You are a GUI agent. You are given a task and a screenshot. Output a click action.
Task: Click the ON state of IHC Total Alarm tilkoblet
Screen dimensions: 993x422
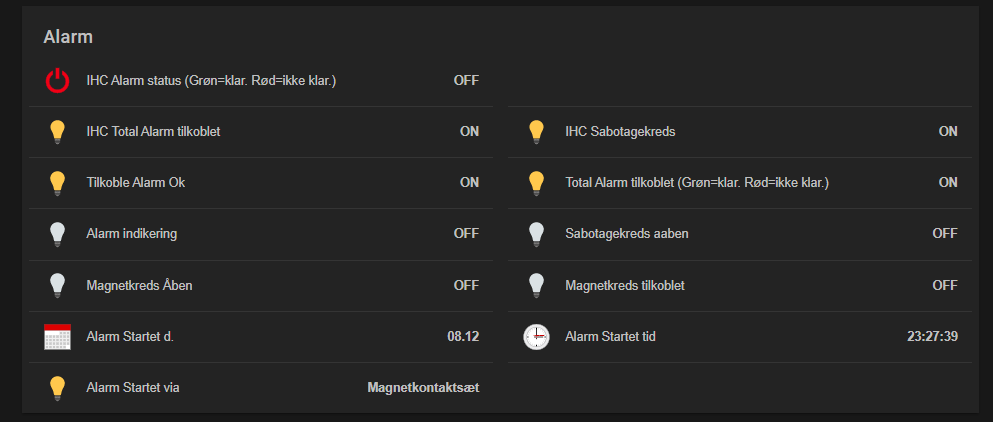point(469,131)
